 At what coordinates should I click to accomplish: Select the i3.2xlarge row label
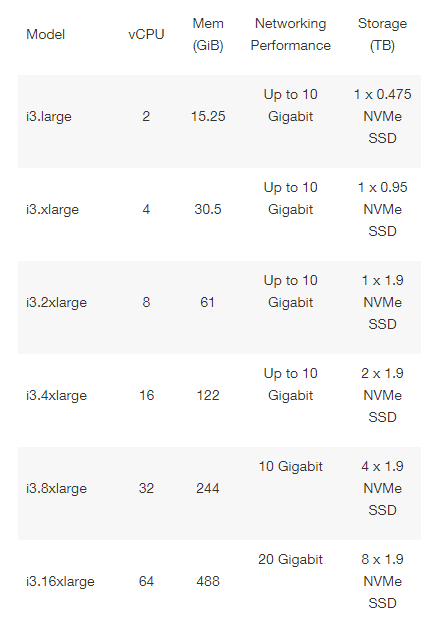[x=56, y=302]
